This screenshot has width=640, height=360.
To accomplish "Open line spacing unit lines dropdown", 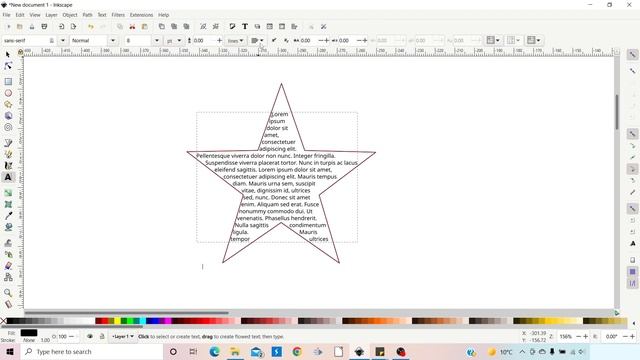I will click(236, 40).
